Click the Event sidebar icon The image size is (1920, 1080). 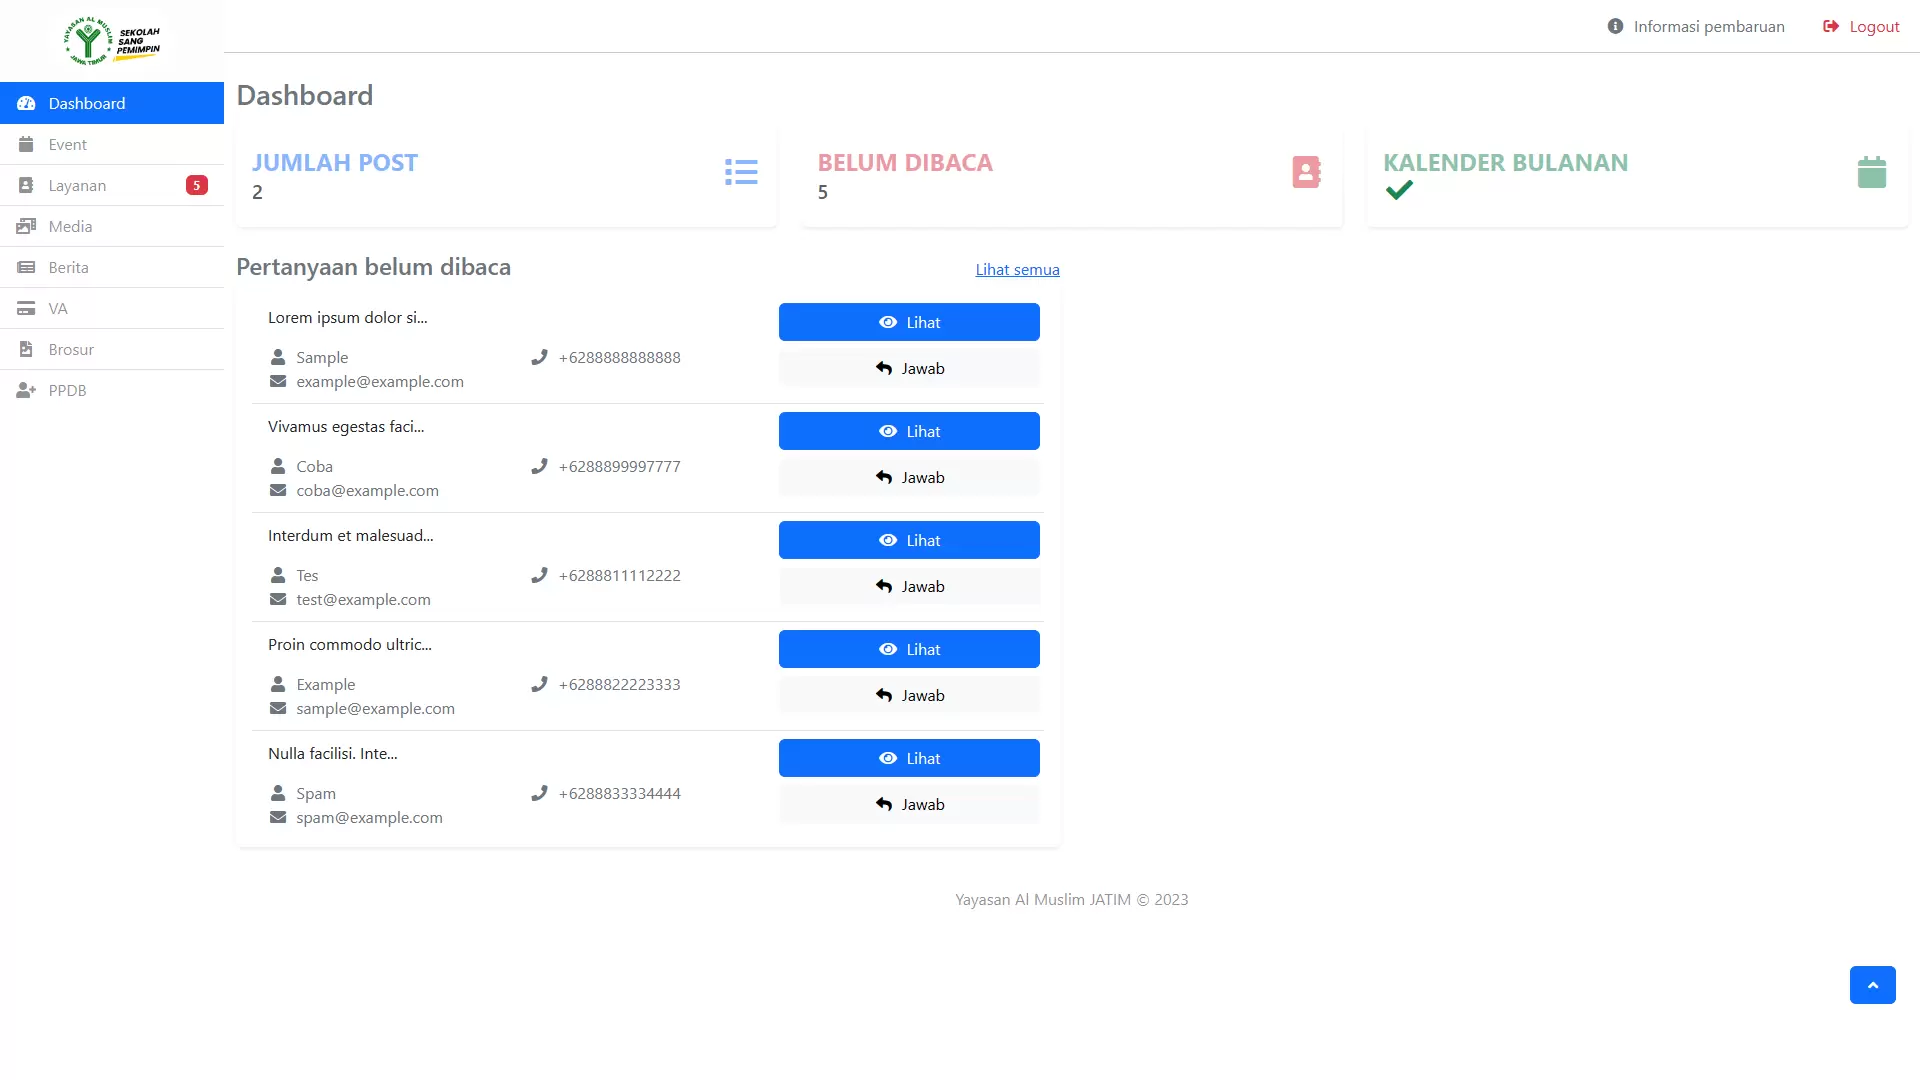[x=26, y=144]
